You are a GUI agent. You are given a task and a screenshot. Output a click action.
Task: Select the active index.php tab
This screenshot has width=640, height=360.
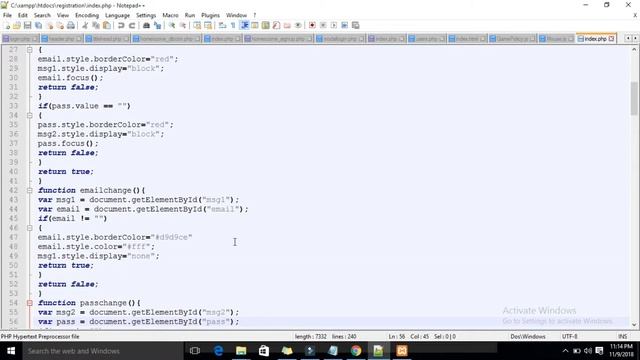(595, 39)
